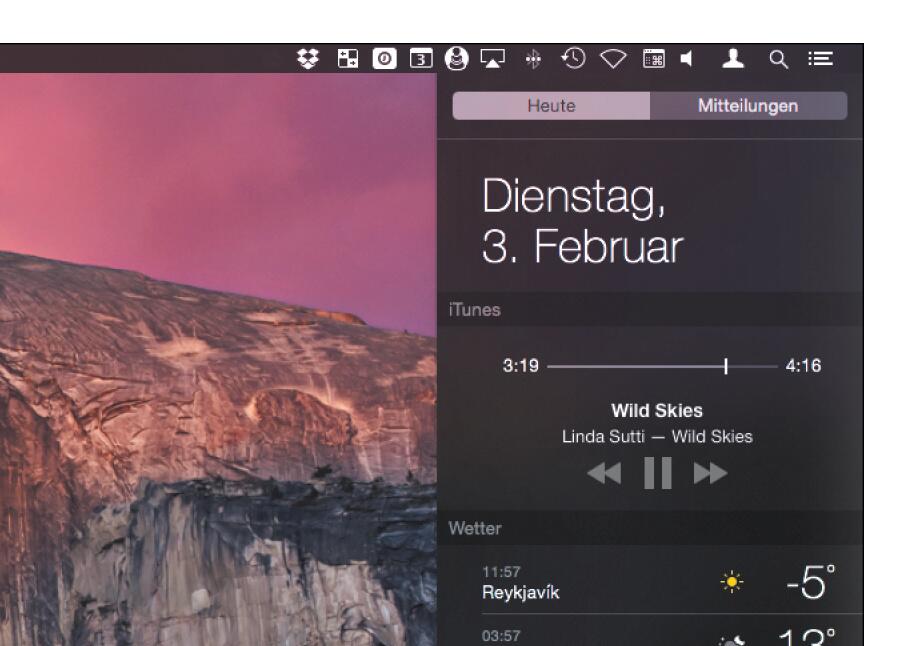Skip to the next track
Viewport: 901px width, 646px height.
coord(710,474)
